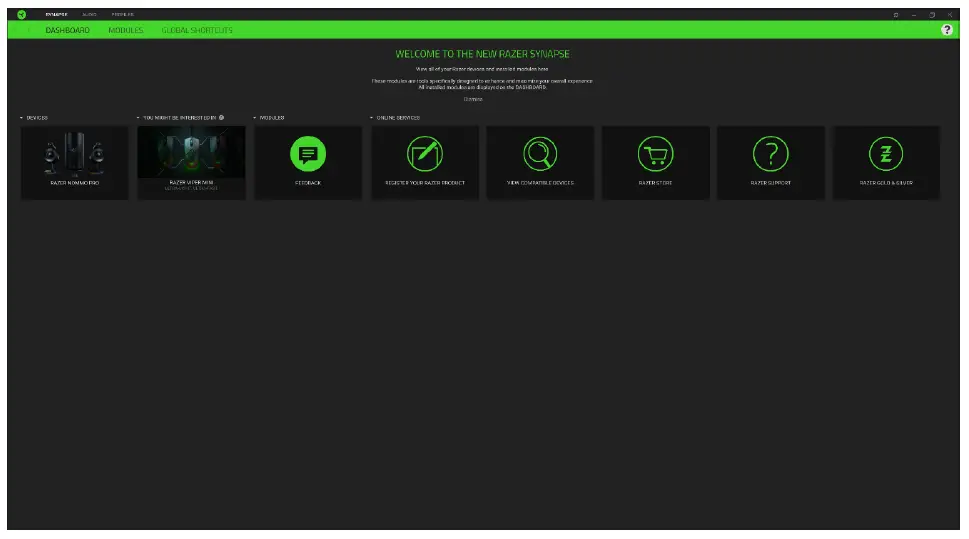Maximize the Razer Synapse window
The image size is (969, 539).
click(932, 15)
